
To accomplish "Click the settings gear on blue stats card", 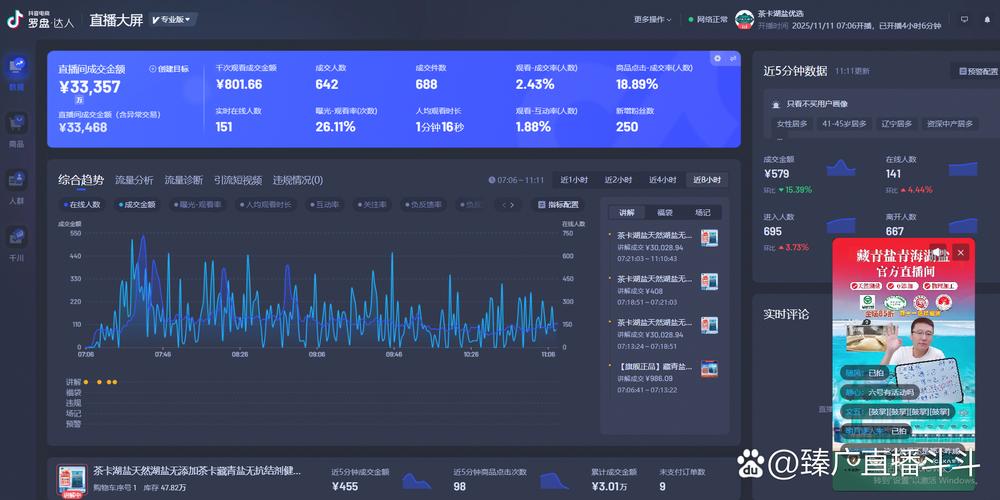I will pos(717,59).
